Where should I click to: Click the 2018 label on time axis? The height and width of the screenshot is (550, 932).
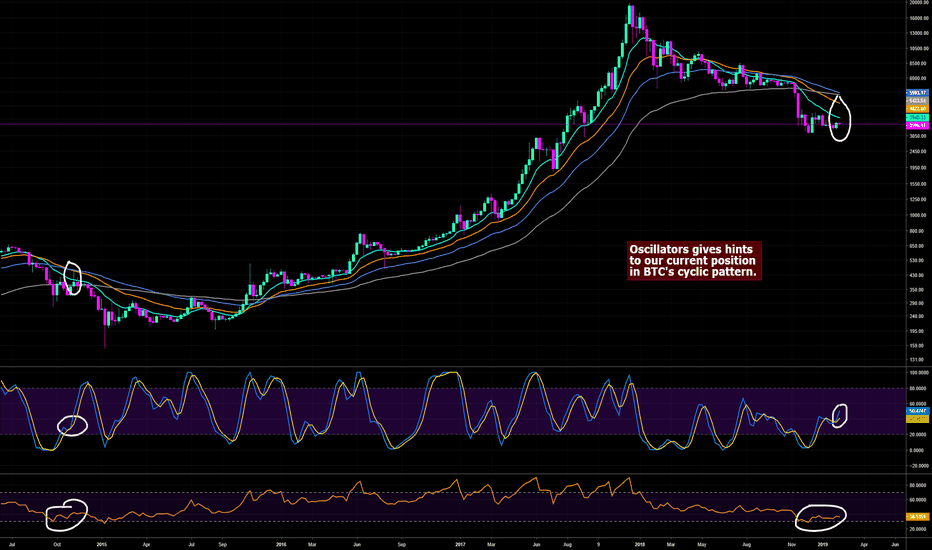(640, 544)
